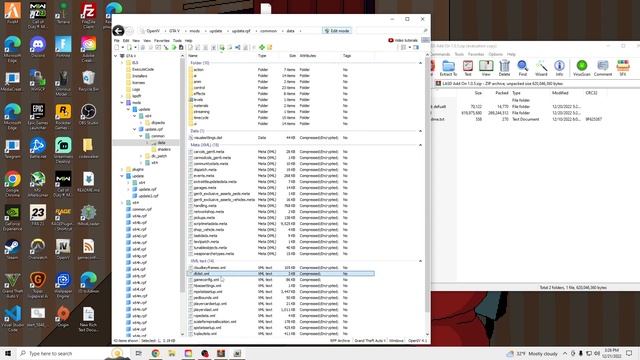Click the 'common' breadcrumb segment in OpenIV

(268, 31)
